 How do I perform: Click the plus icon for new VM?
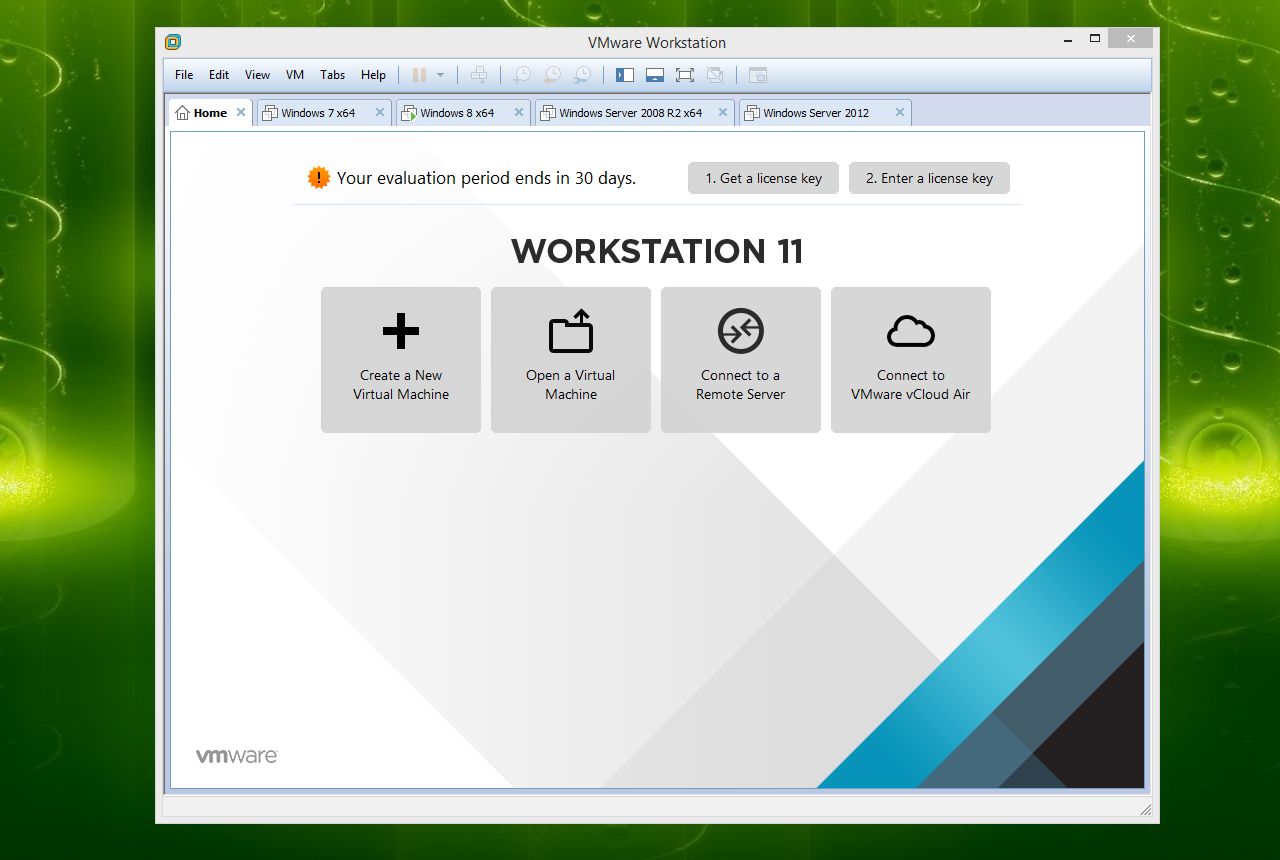click(x=401, y=331)
